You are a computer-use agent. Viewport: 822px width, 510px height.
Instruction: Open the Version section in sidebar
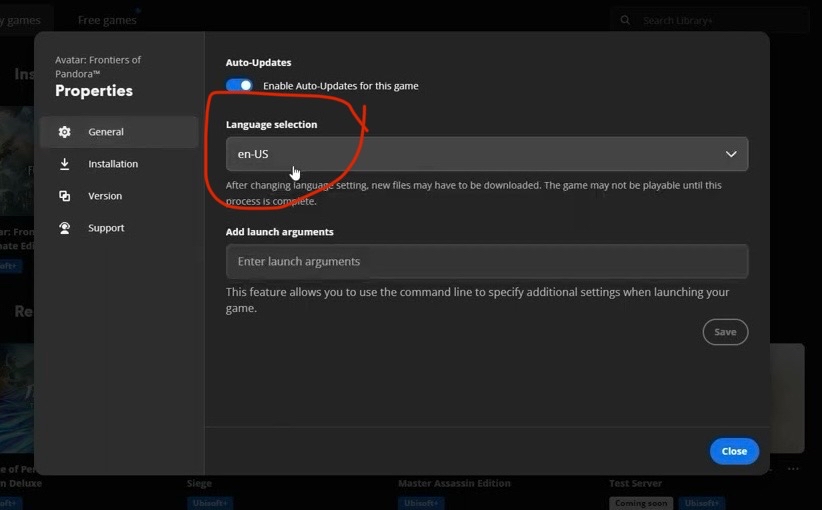(x=105, y=196)
